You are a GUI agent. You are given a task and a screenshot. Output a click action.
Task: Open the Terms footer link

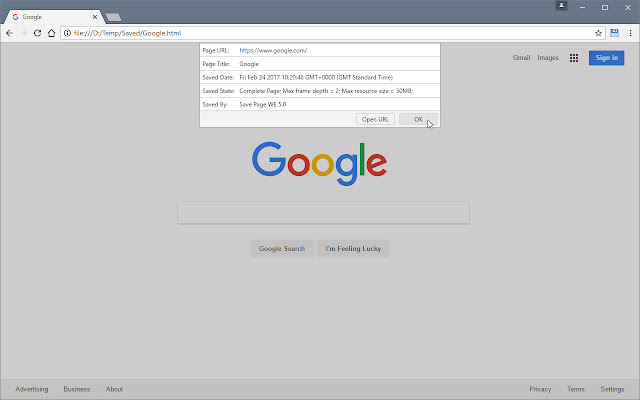point(576,389)
